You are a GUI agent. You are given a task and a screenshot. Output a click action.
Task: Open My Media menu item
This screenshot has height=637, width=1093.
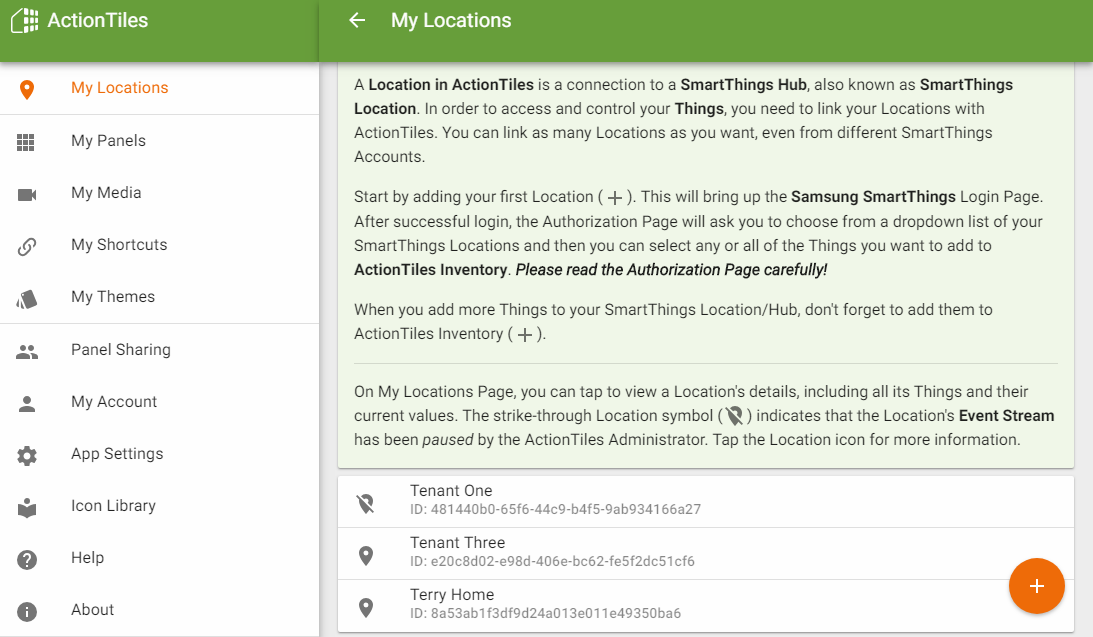160,193
